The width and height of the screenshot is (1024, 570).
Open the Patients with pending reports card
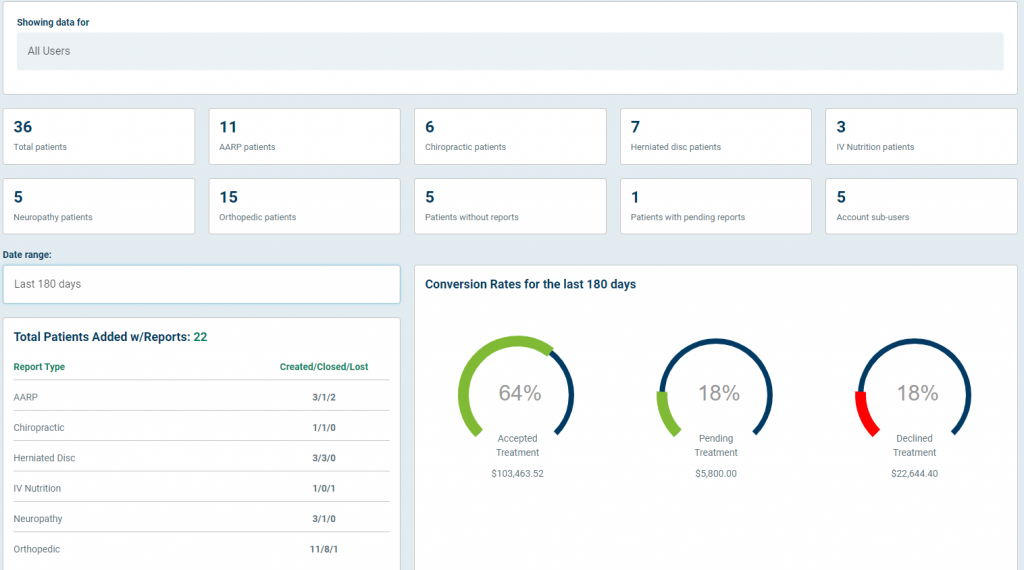pyautogui.click(x=716, y=206)
